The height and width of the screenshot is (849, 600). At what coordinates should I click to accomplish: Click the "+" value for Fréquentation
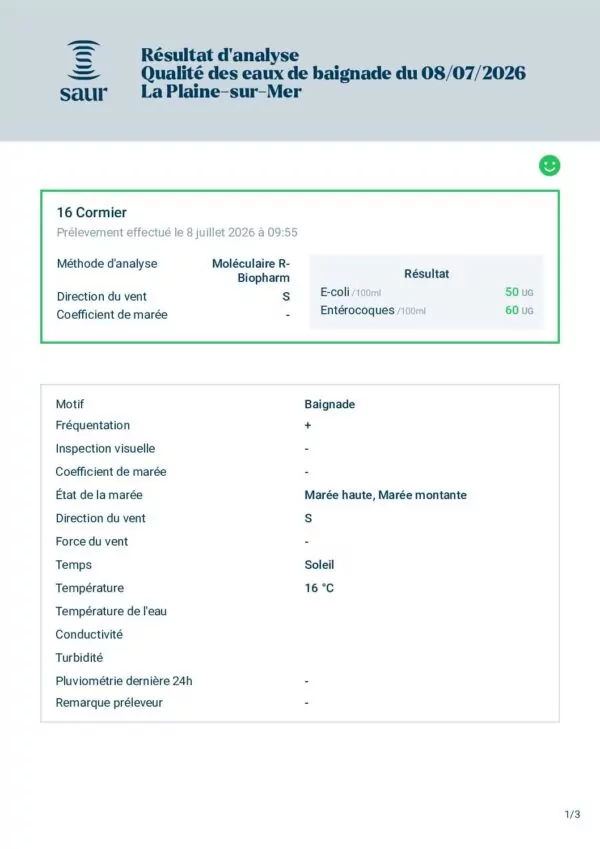click(308, 425)
